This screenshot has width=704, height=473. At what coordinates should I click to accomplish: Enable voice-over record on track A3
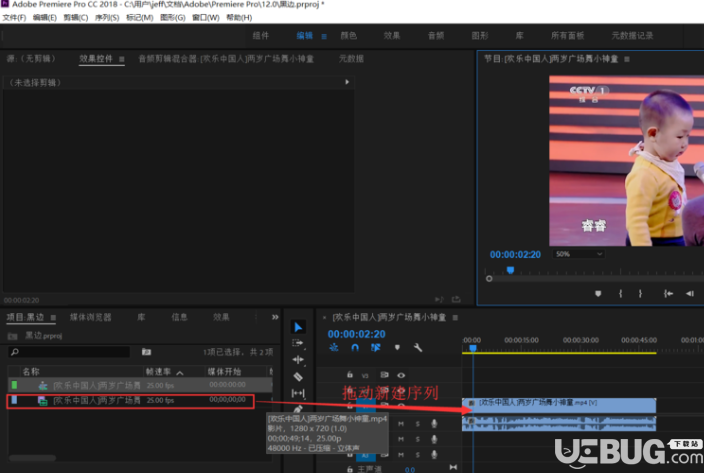pos(434,455)
